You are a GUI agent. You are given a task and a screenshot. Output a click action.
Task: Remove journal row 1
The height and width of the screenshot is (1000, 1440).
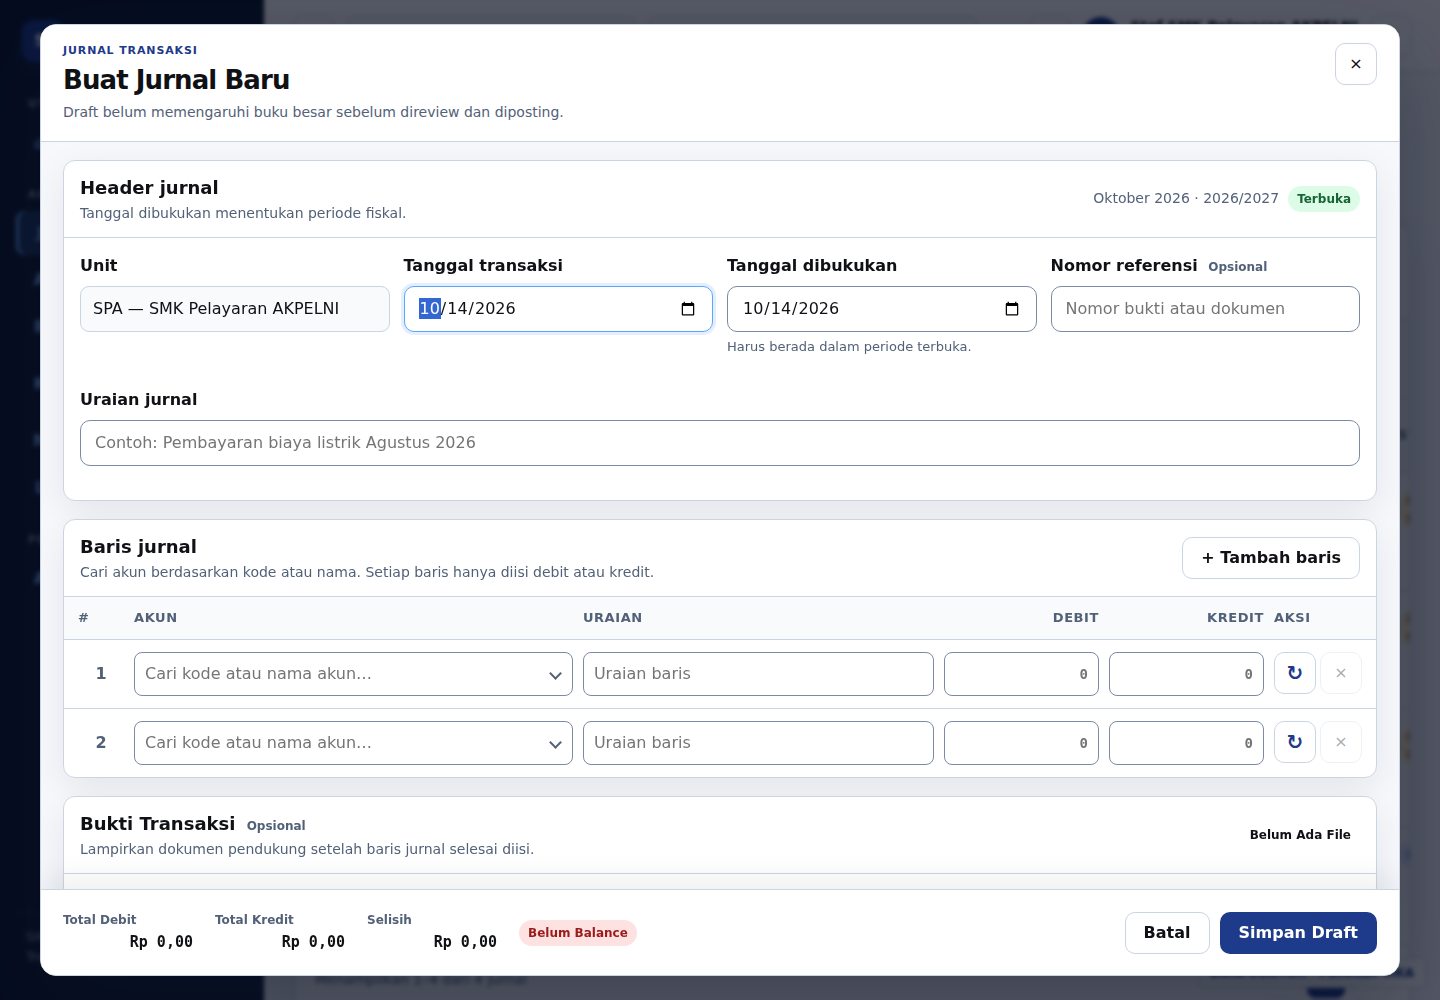[1341, 673]
